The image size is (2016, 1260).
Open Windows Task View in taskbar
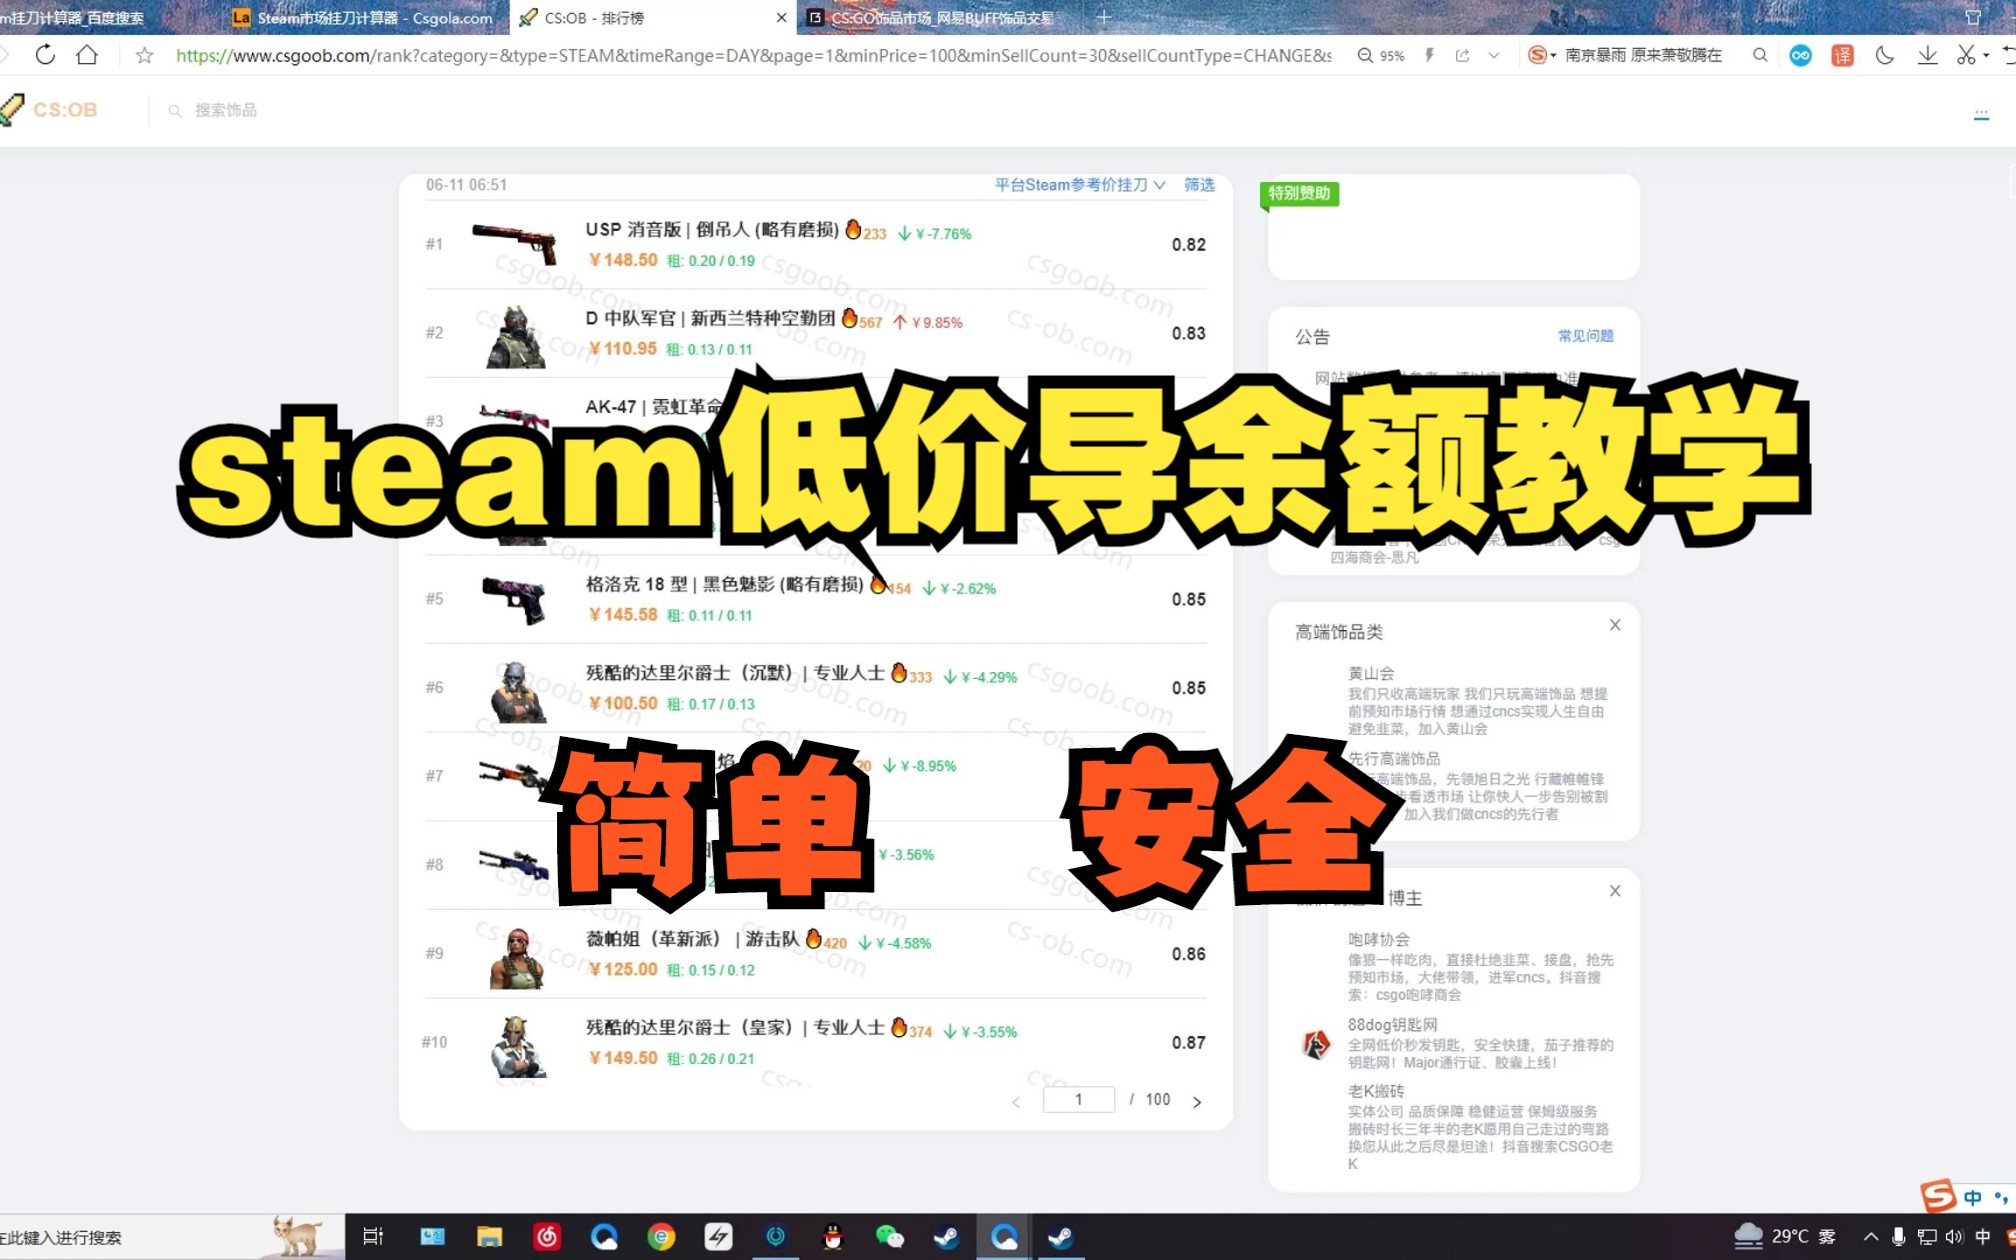(373, 1237)
